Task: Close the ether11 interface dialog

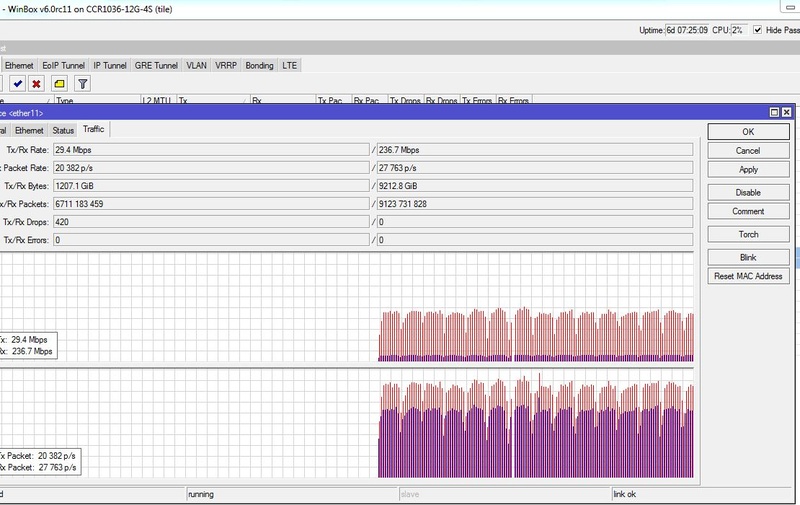Action: coord(787,113)
